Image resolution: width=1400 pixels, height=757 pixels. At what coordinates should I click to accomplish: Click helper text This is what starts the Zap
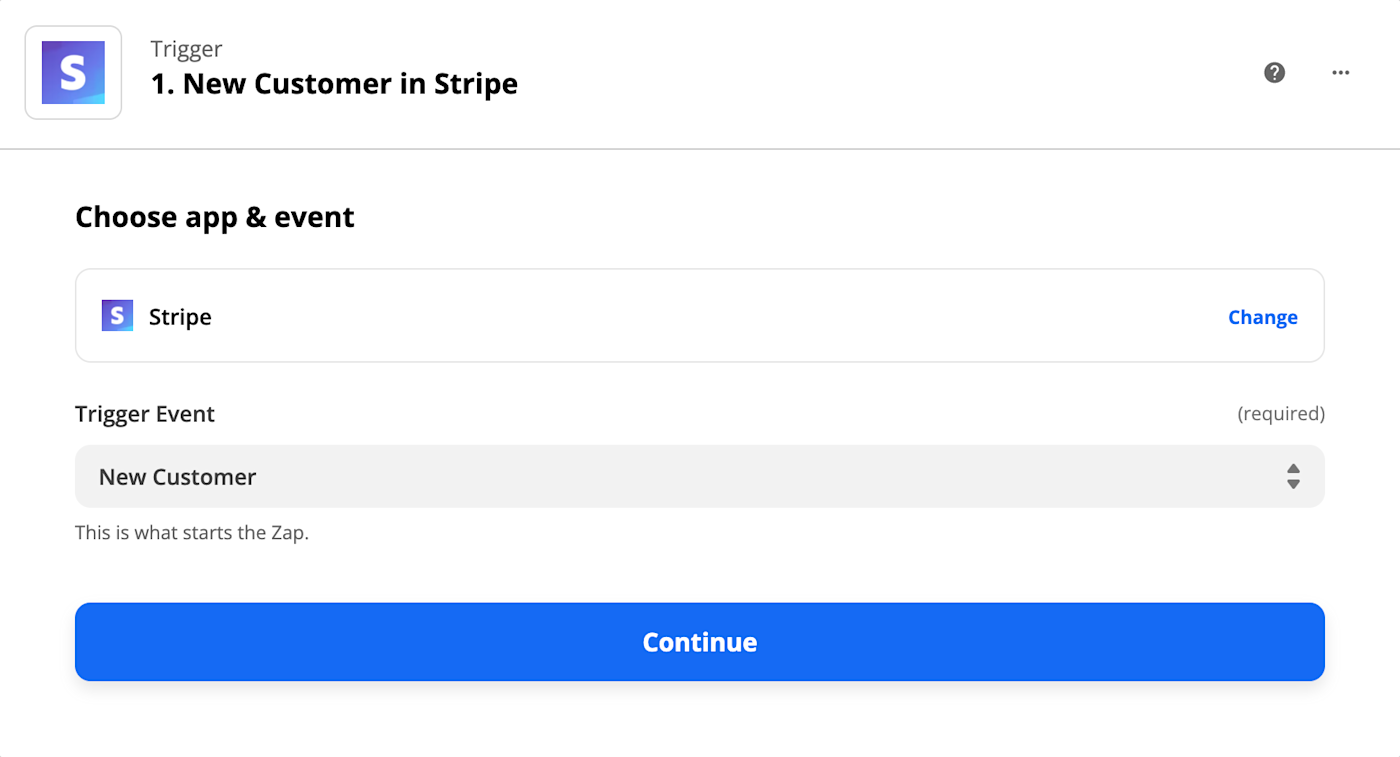coord(192,533)
